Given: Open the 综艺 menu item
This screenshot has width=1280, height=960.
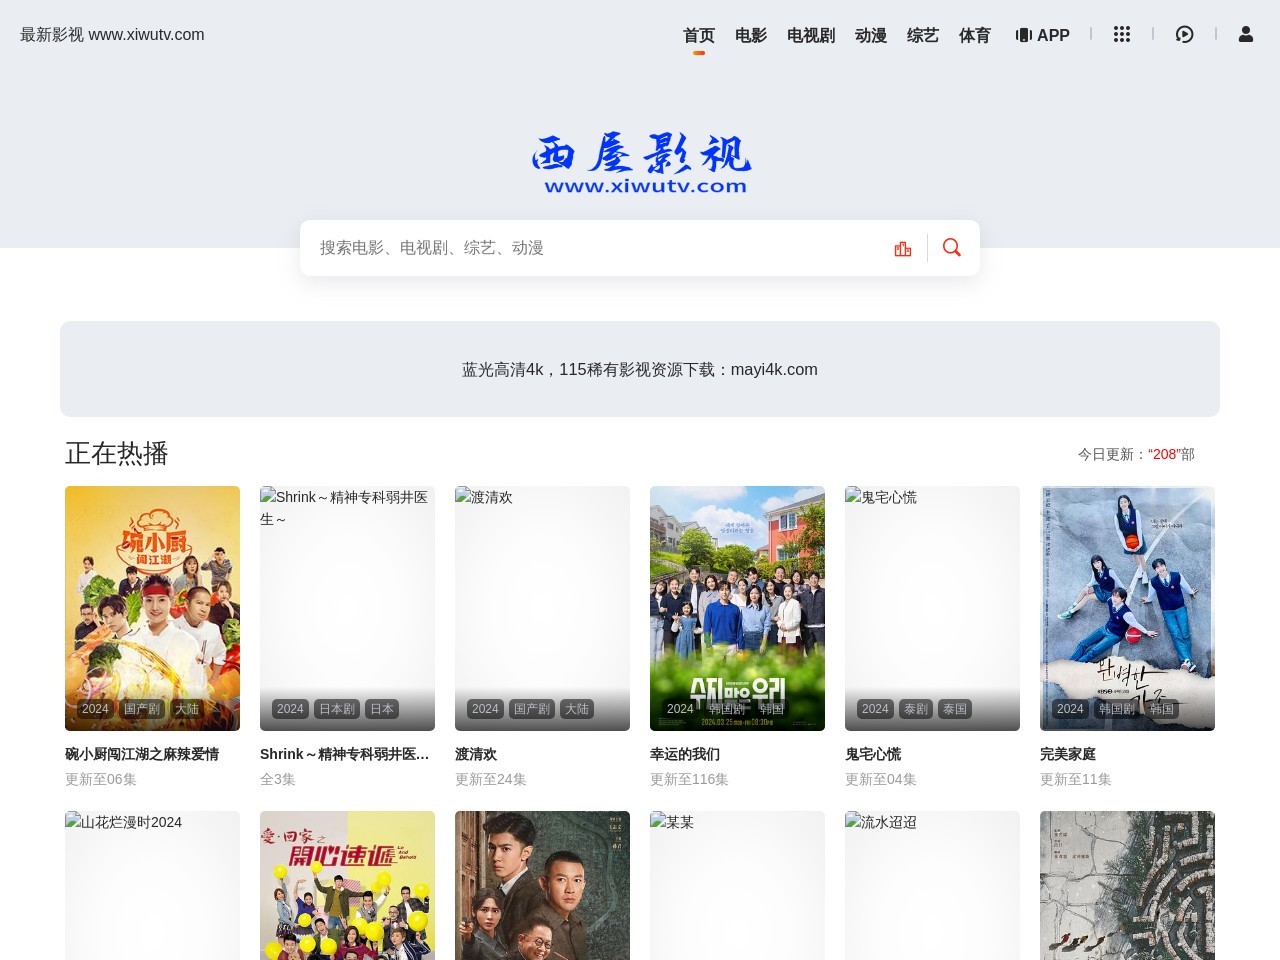Looking at the screenshot, I should 923,35.
